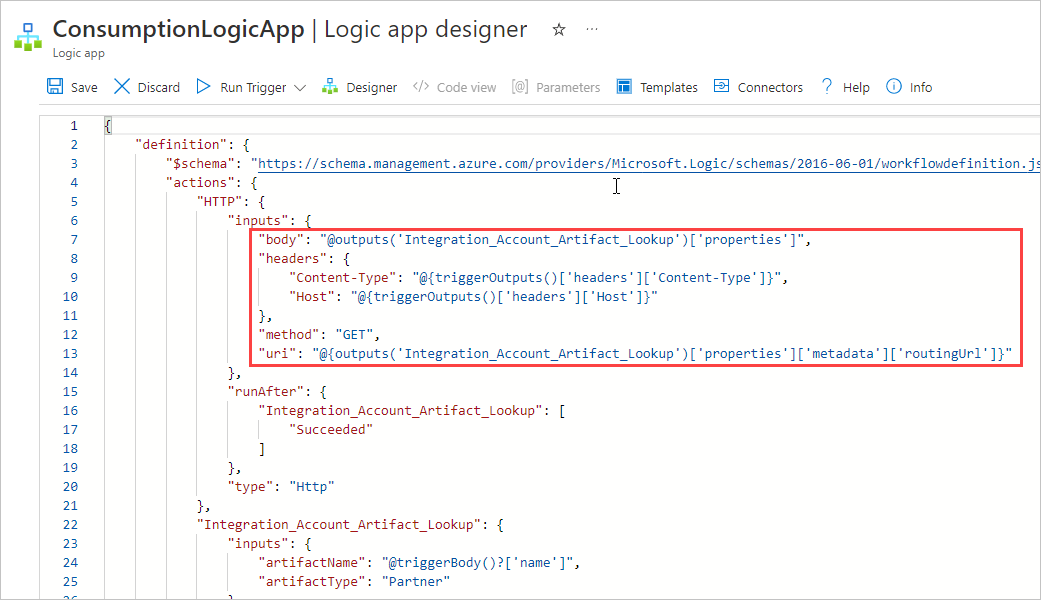Viewport: 1041px width, 600px height.
Task: Click the "Partner" artifactType value
Action: (416, 581)
